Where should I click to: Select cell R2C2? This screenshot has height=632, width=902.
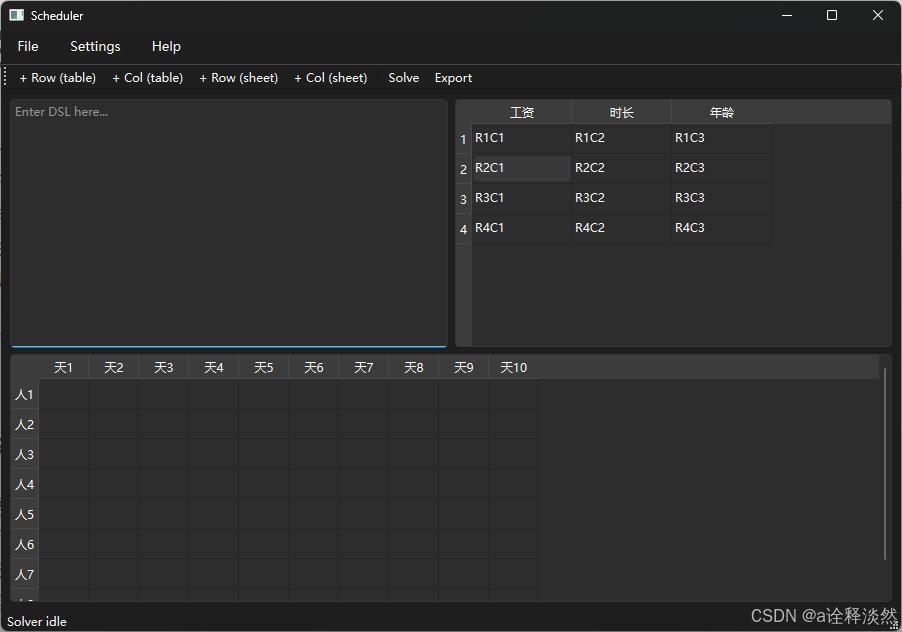click(621, 168)
